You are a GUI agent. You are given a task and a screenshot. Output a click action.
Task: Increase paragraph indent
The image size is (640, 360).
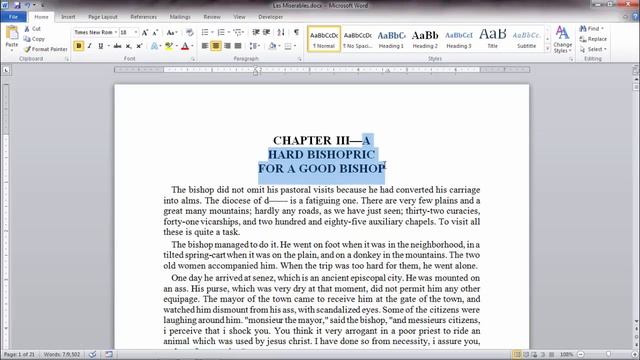coord(267,32)
